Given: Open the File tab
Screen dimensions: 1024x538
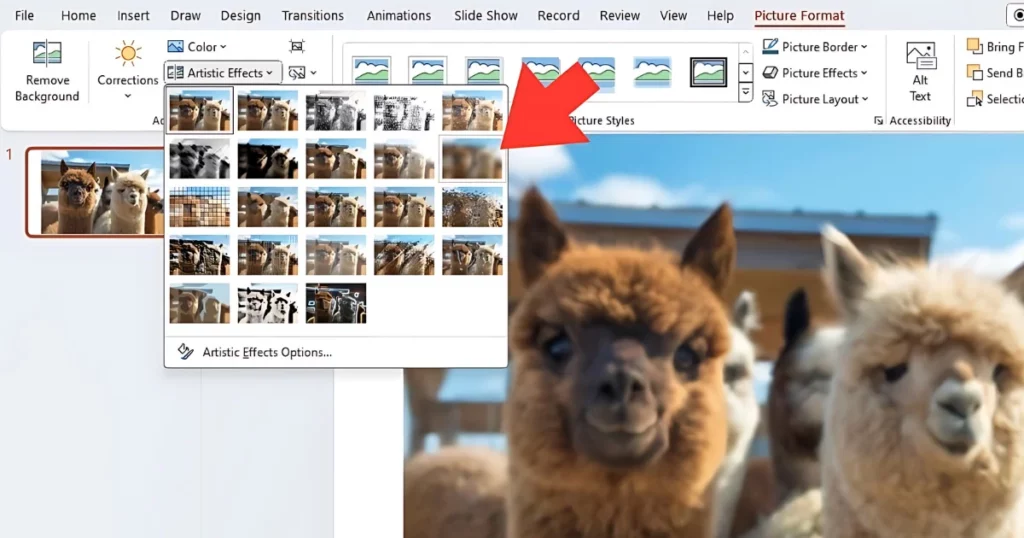Looking at the screenshot, I should (24, 16).
